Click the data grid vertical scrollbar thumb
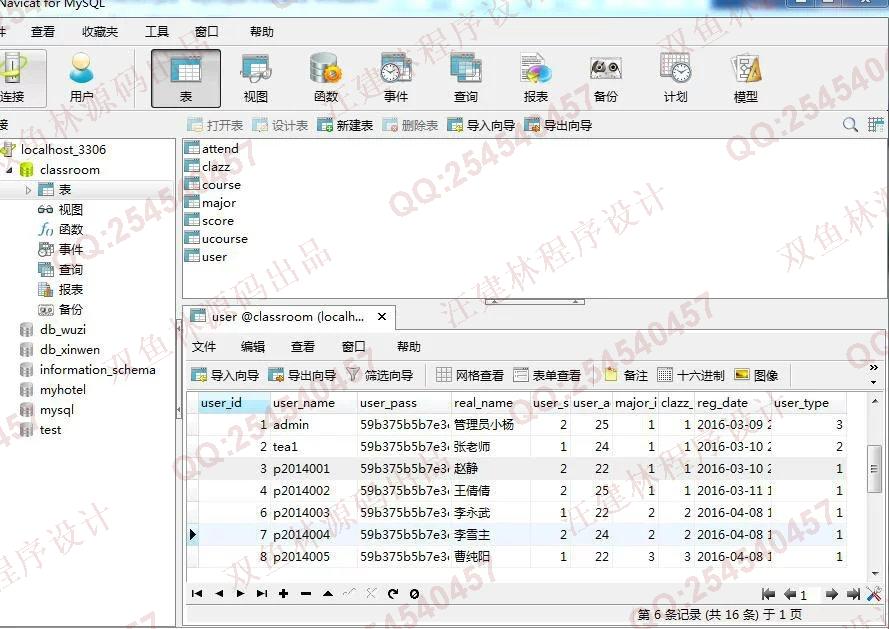 pyautogui.click(x=874, y=468)
